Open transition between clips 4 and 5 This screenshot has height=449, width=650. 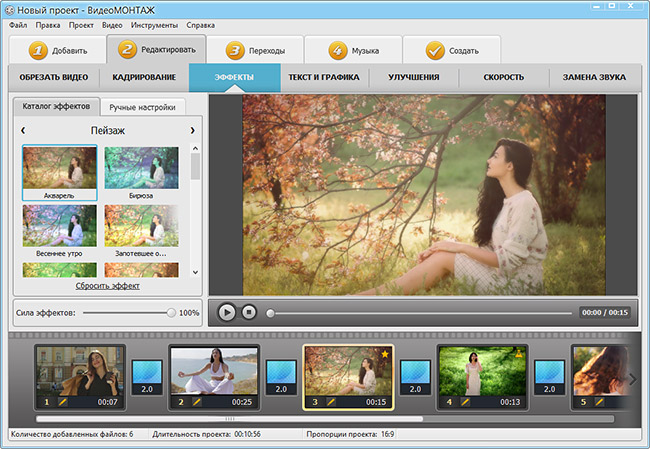tap(550, 377)
